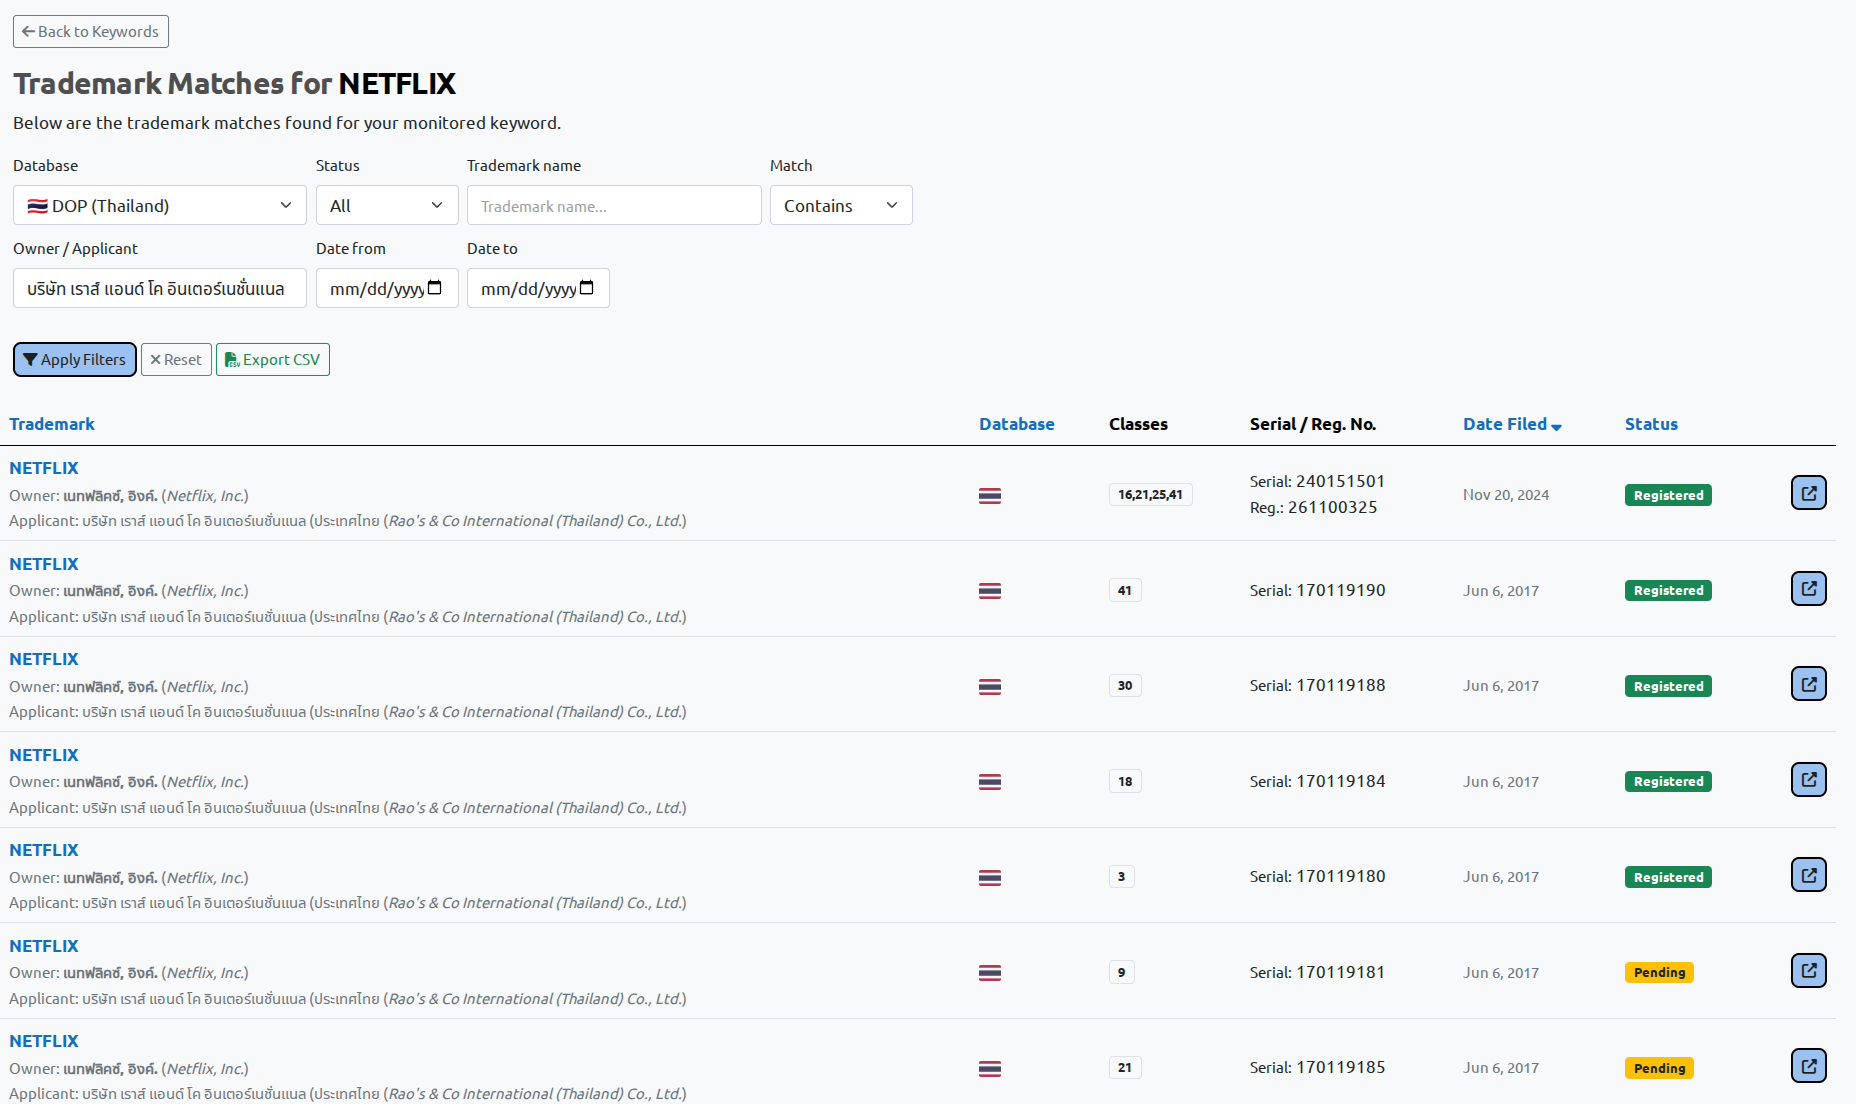Reset all filters
1856x1104 pixels.
[x=176, y=359]
